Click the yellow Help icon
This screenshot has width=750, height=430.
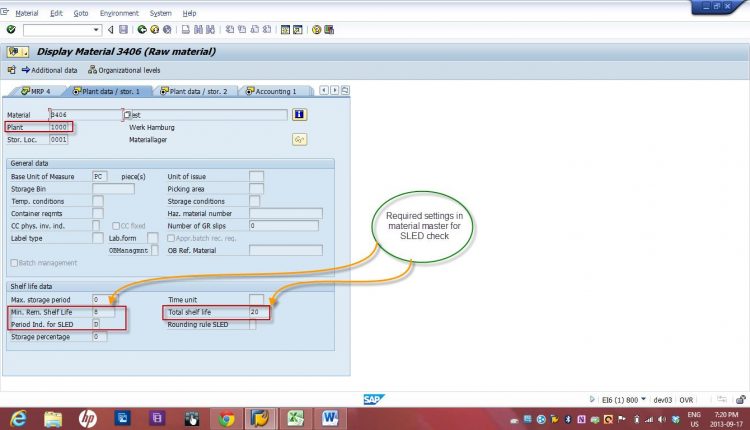317,30
